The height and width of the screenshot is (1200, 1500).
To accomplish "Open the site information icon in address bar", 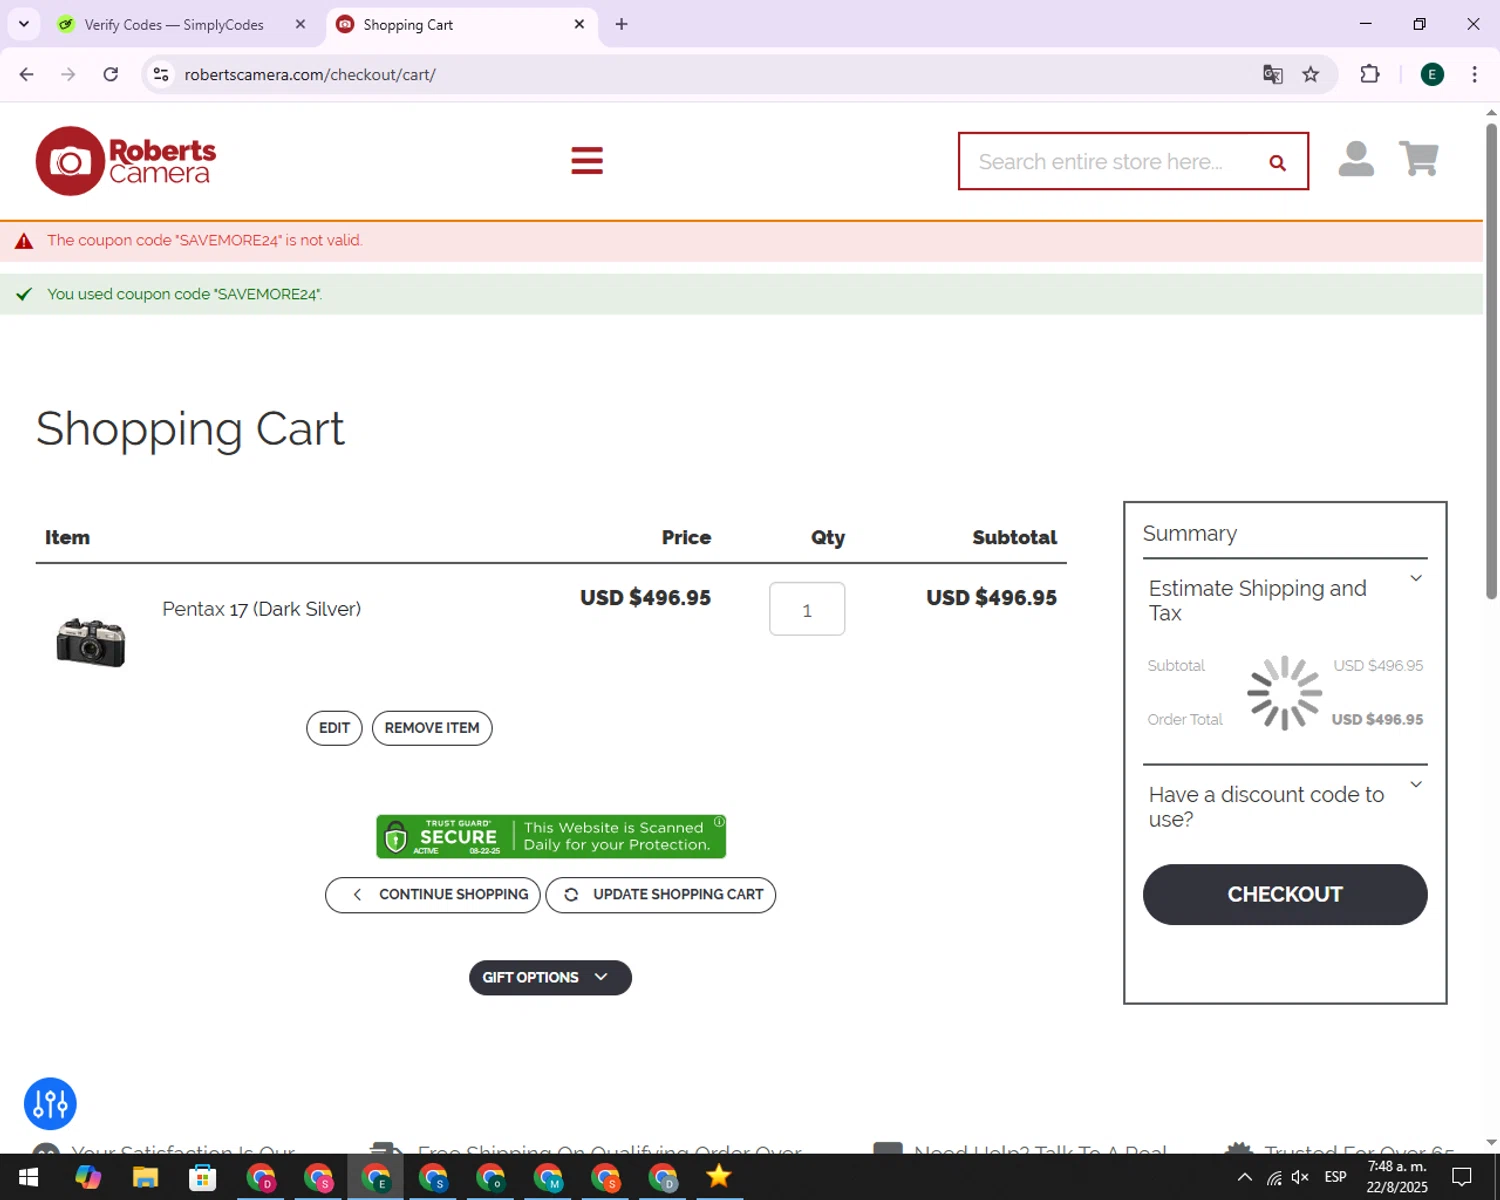I will [x=161, y=74].
